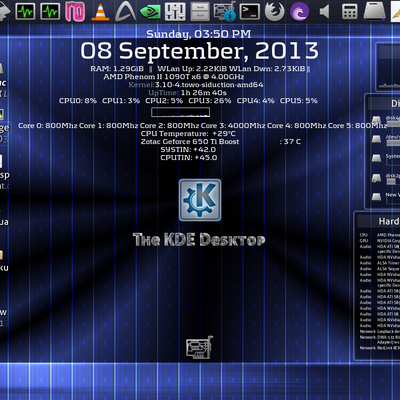Open the grey disk drive icon in the top panel
Viewport: 400px width, 400px height.
click(375, 11)
